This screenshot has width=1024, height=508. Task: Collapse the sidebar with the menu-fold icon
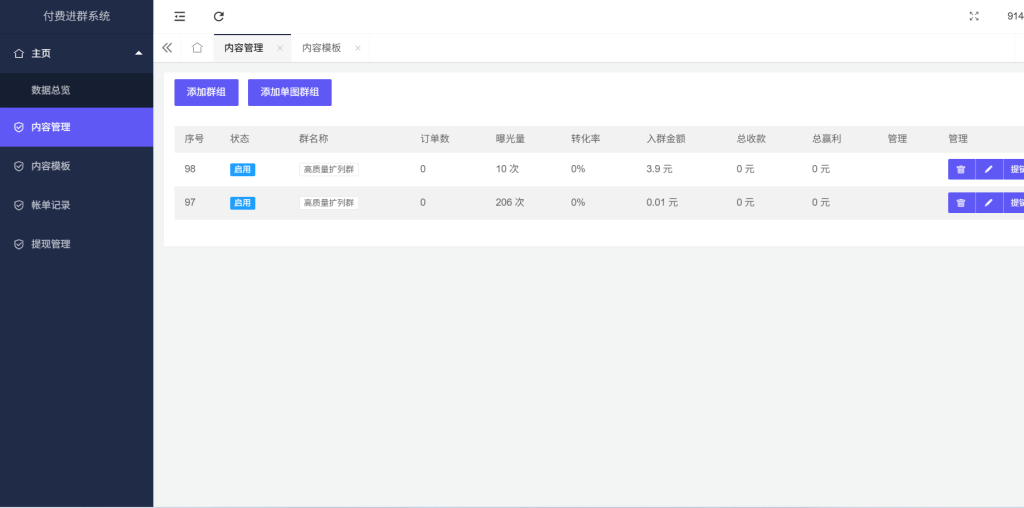point(180,16)
